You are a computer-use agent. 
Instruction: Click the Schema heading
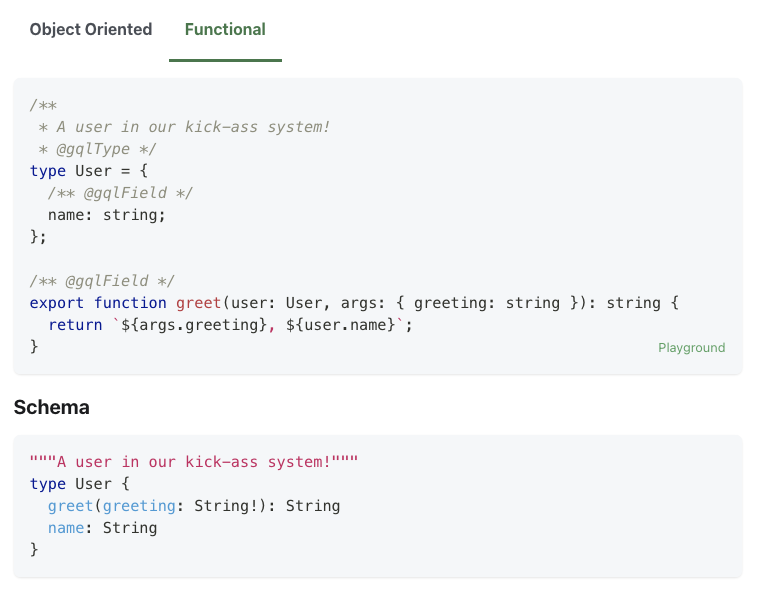tap(52, 407)
